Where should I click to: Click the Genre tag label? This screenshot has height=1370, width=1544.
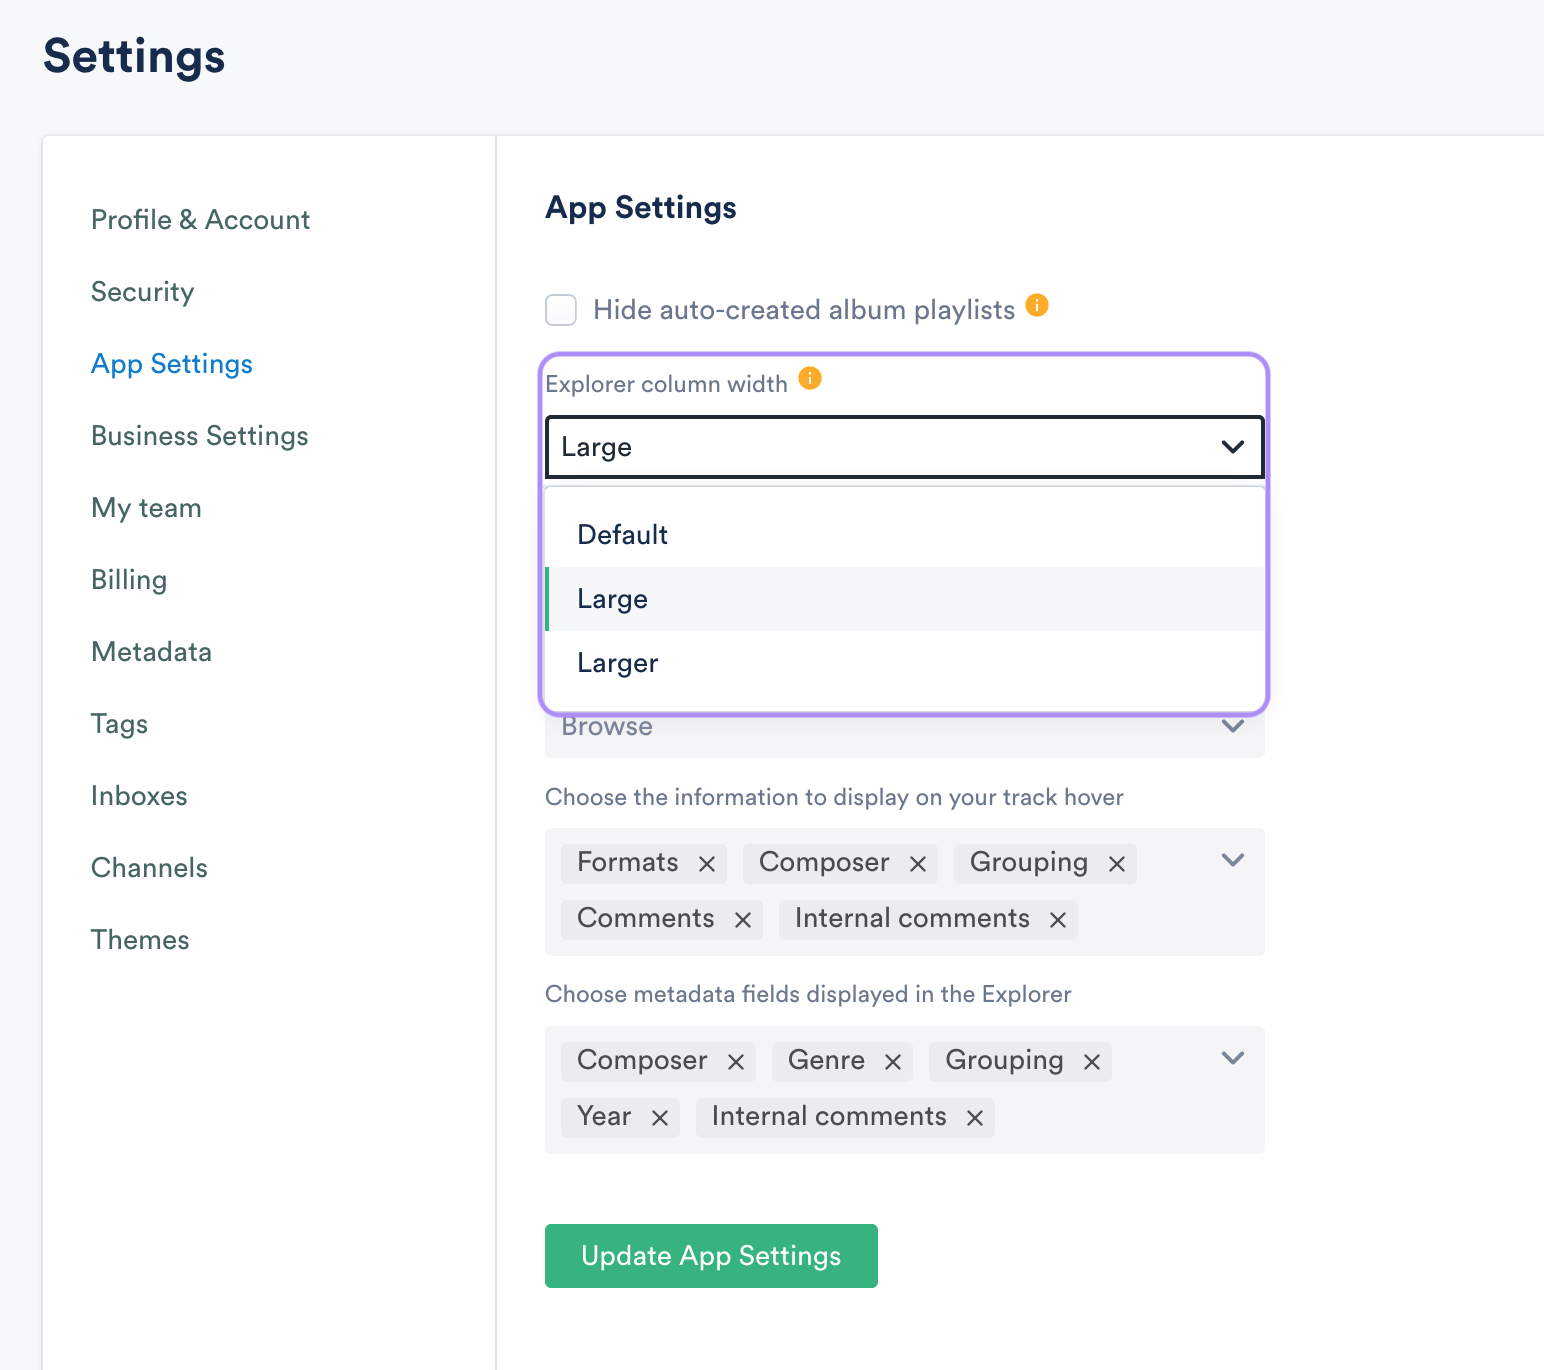(x=826, y=1061)
